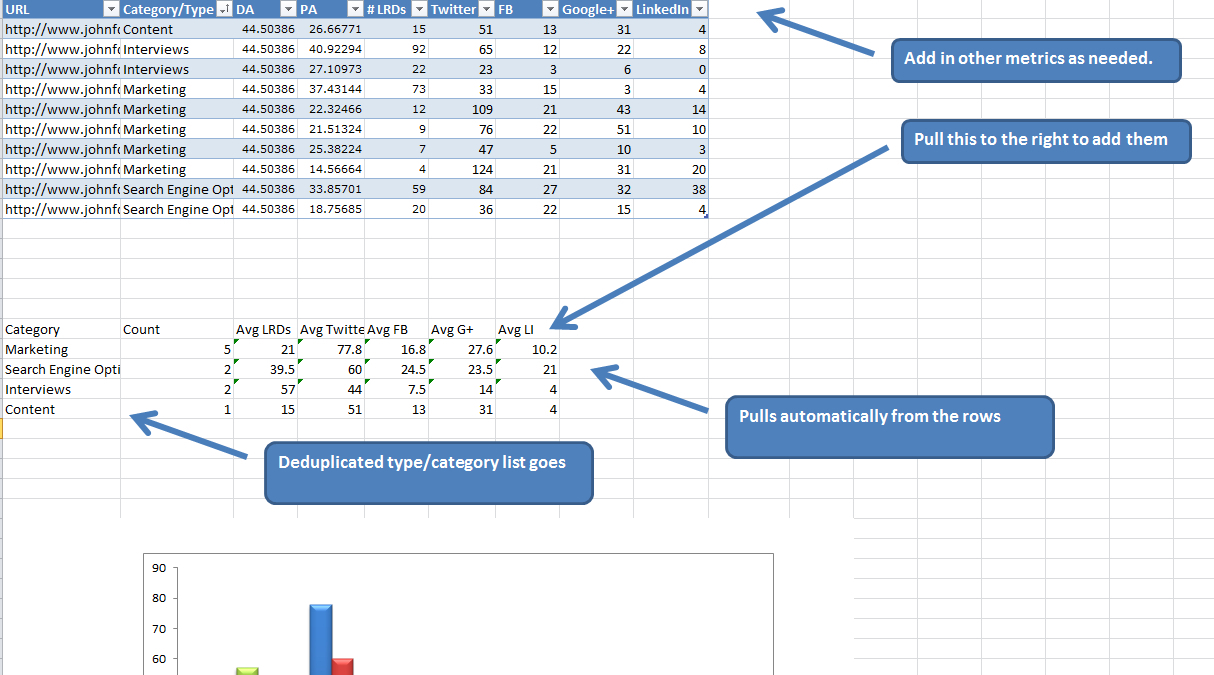Open the LinkedIn column filter arrow
1214x675 pixels.
698,9
